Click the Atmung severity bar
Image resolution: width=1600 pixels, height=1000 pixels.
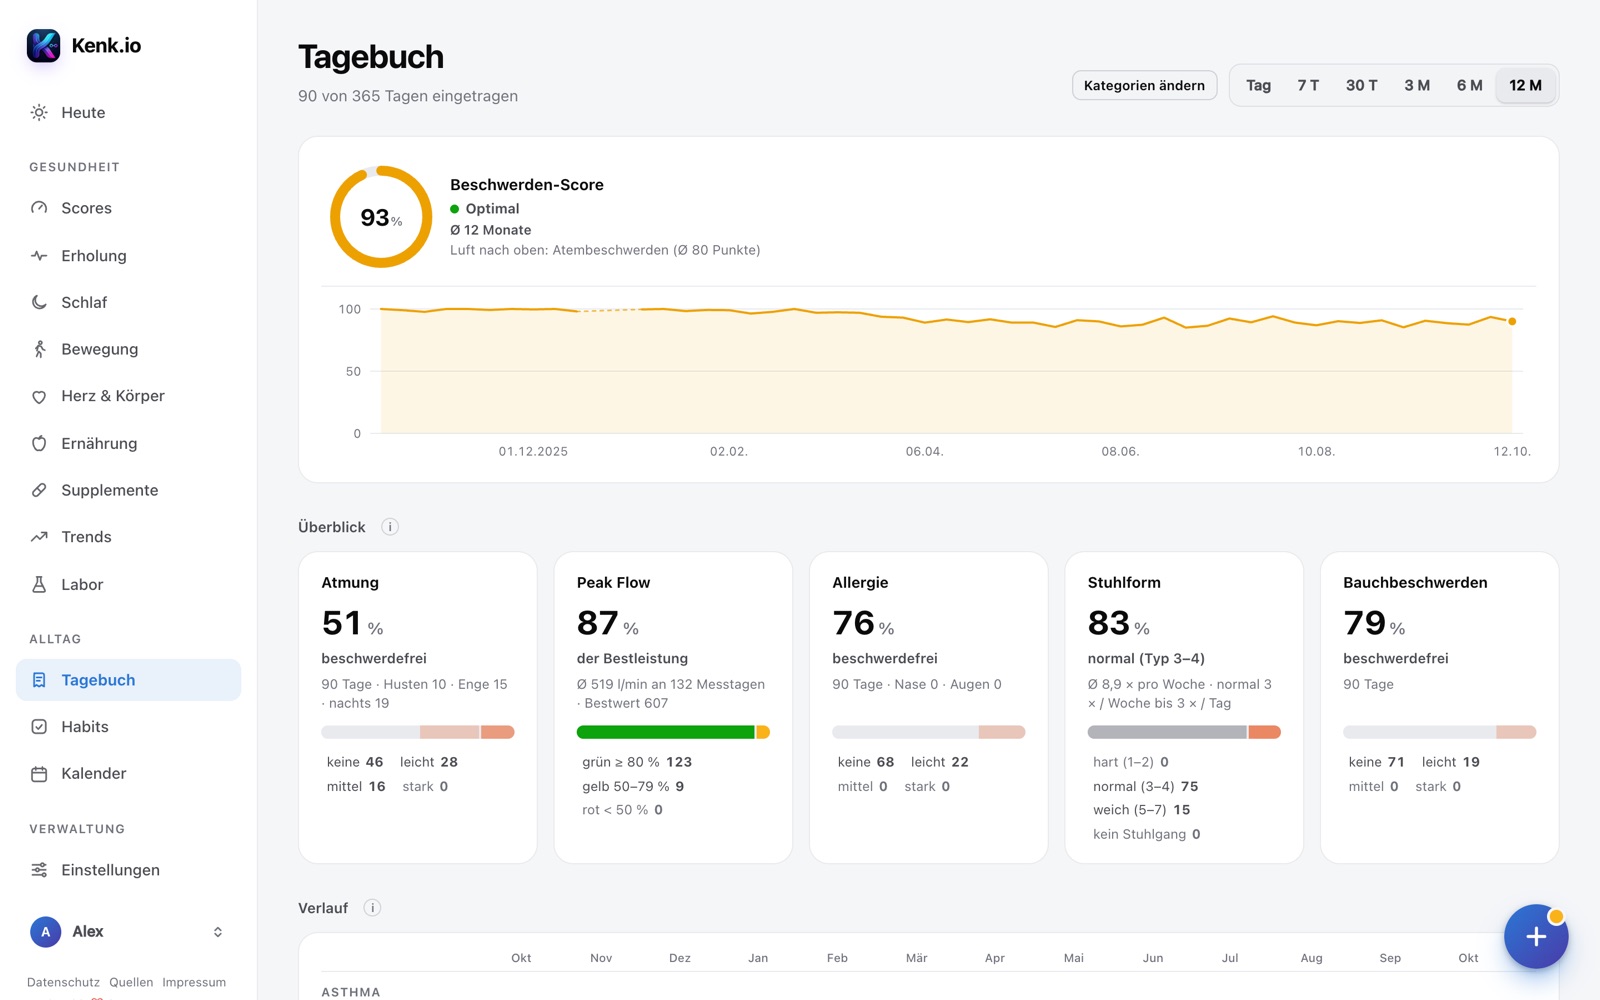pos(418,732)
